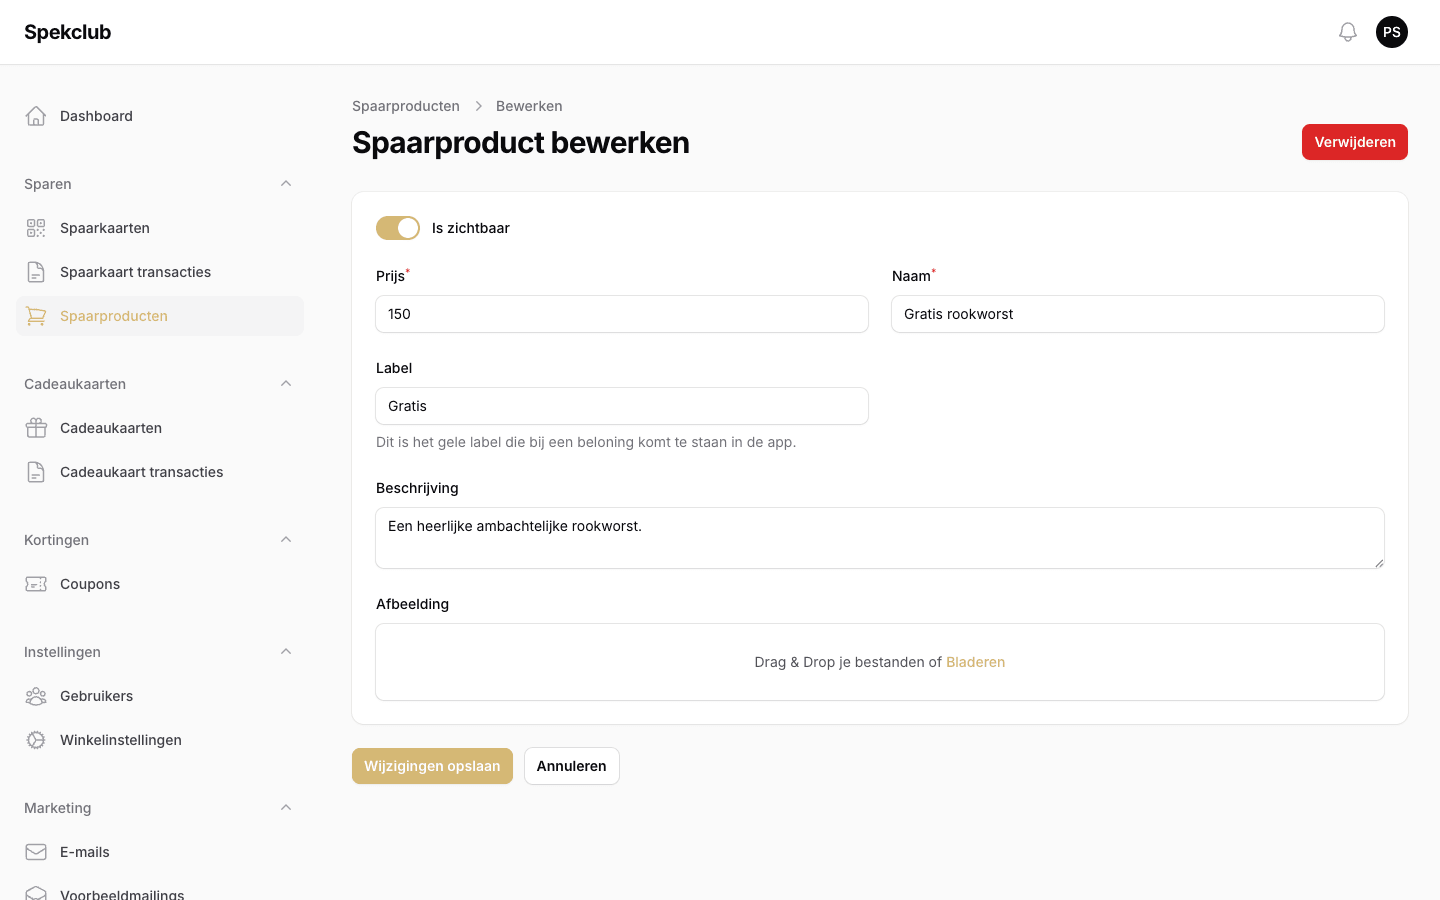Click the Bladeren link to browse files
Screen dimensions: 1440x900
point(975,662)
